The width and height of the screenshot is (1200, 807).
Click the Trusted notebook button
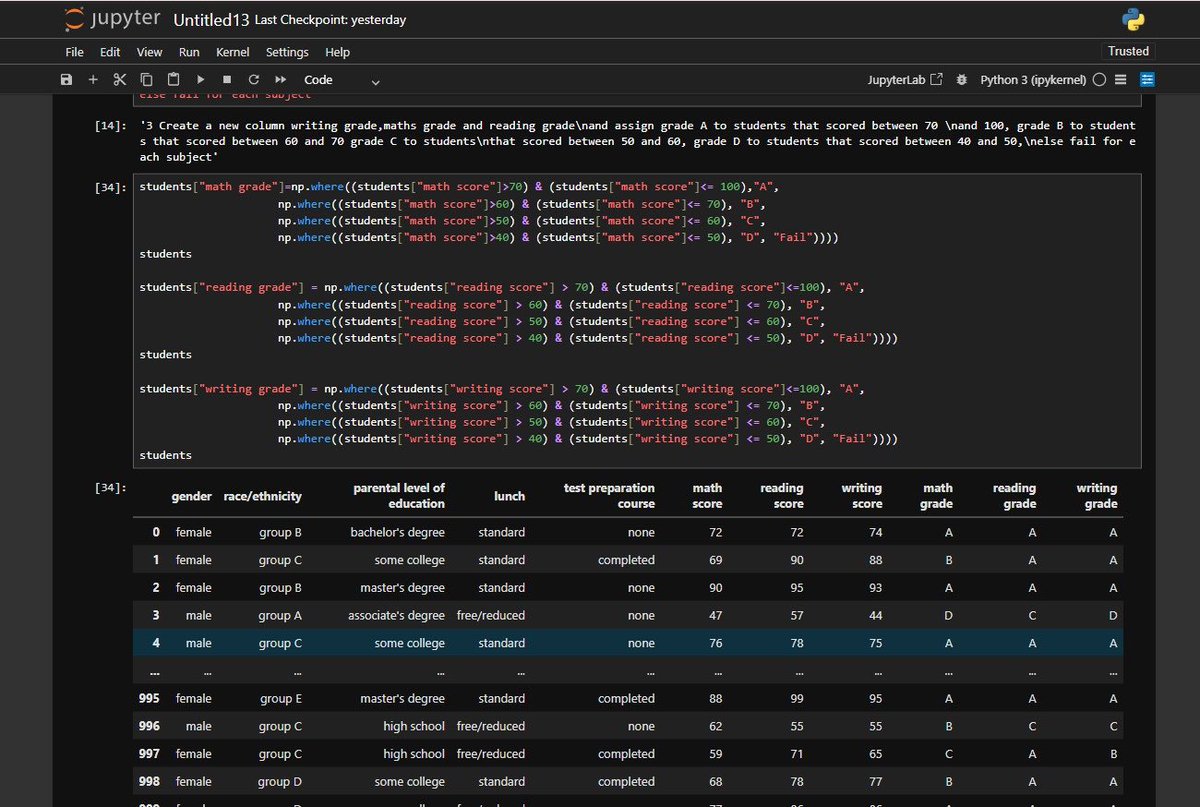point(1129,51)
